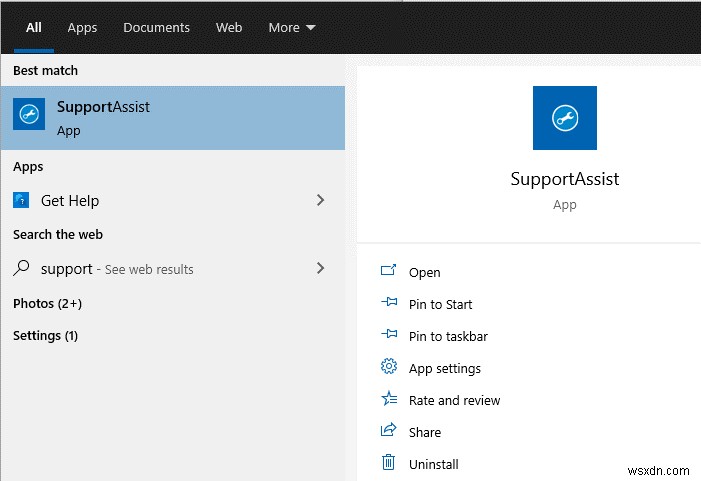
Task: Click the Pin to Start pin icon
Action: pyautogui.click(x=389, y=304)
